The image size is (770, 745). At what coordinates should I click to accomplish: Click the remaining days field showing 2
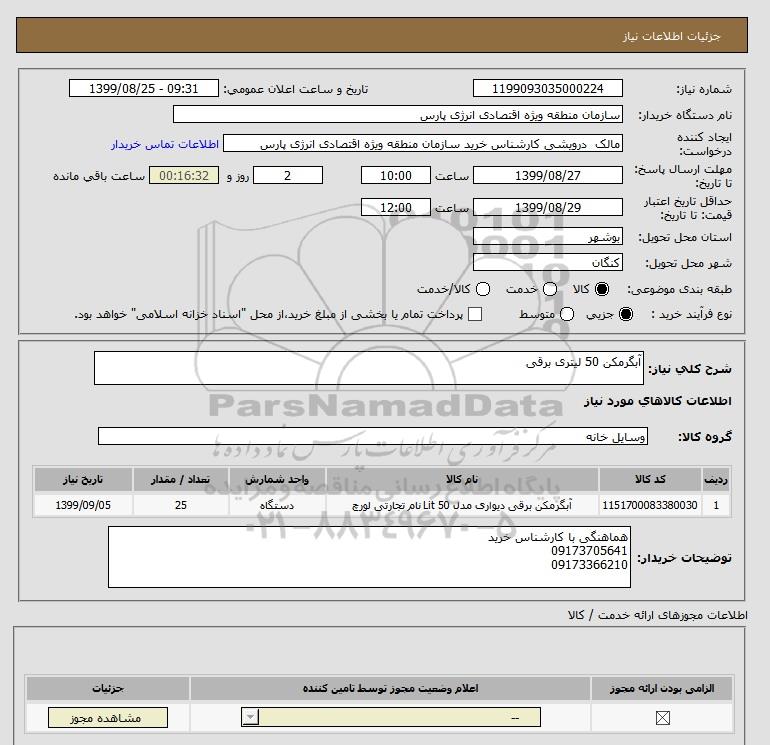tap(288, 176)
